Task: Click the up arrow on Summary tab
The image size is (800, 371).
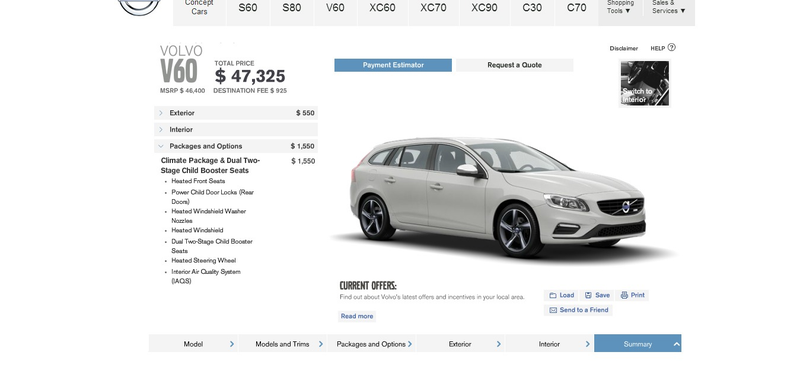Action: [x=677, y=344]
